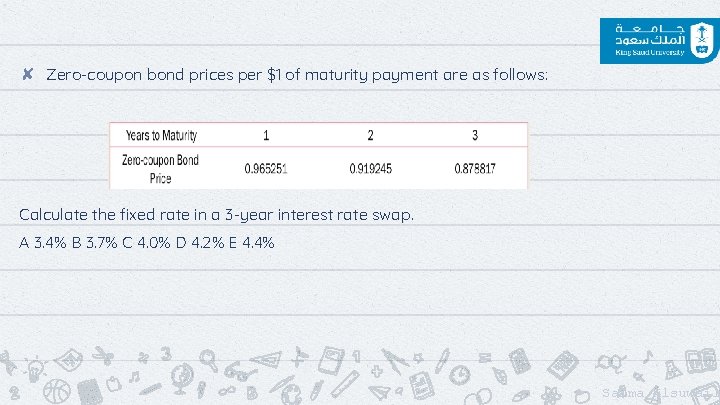Select answer option A 3.4%
720x405 pixels.
[43, 243]
